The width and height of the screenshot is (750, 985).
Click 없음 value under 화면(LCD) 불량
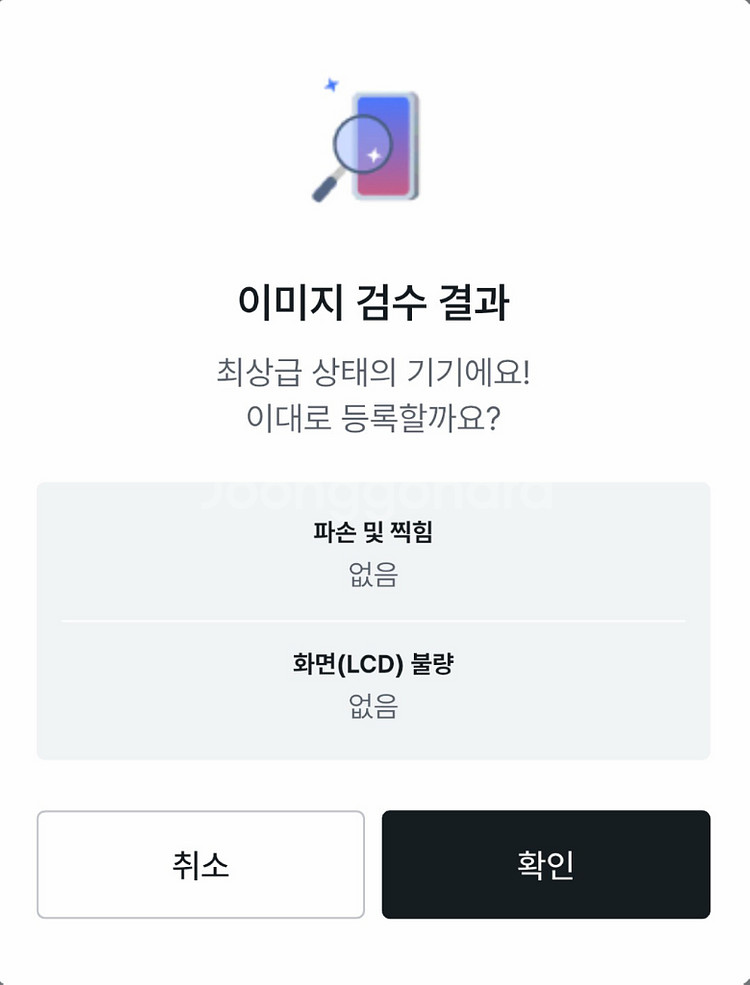(x=373, y=707)
